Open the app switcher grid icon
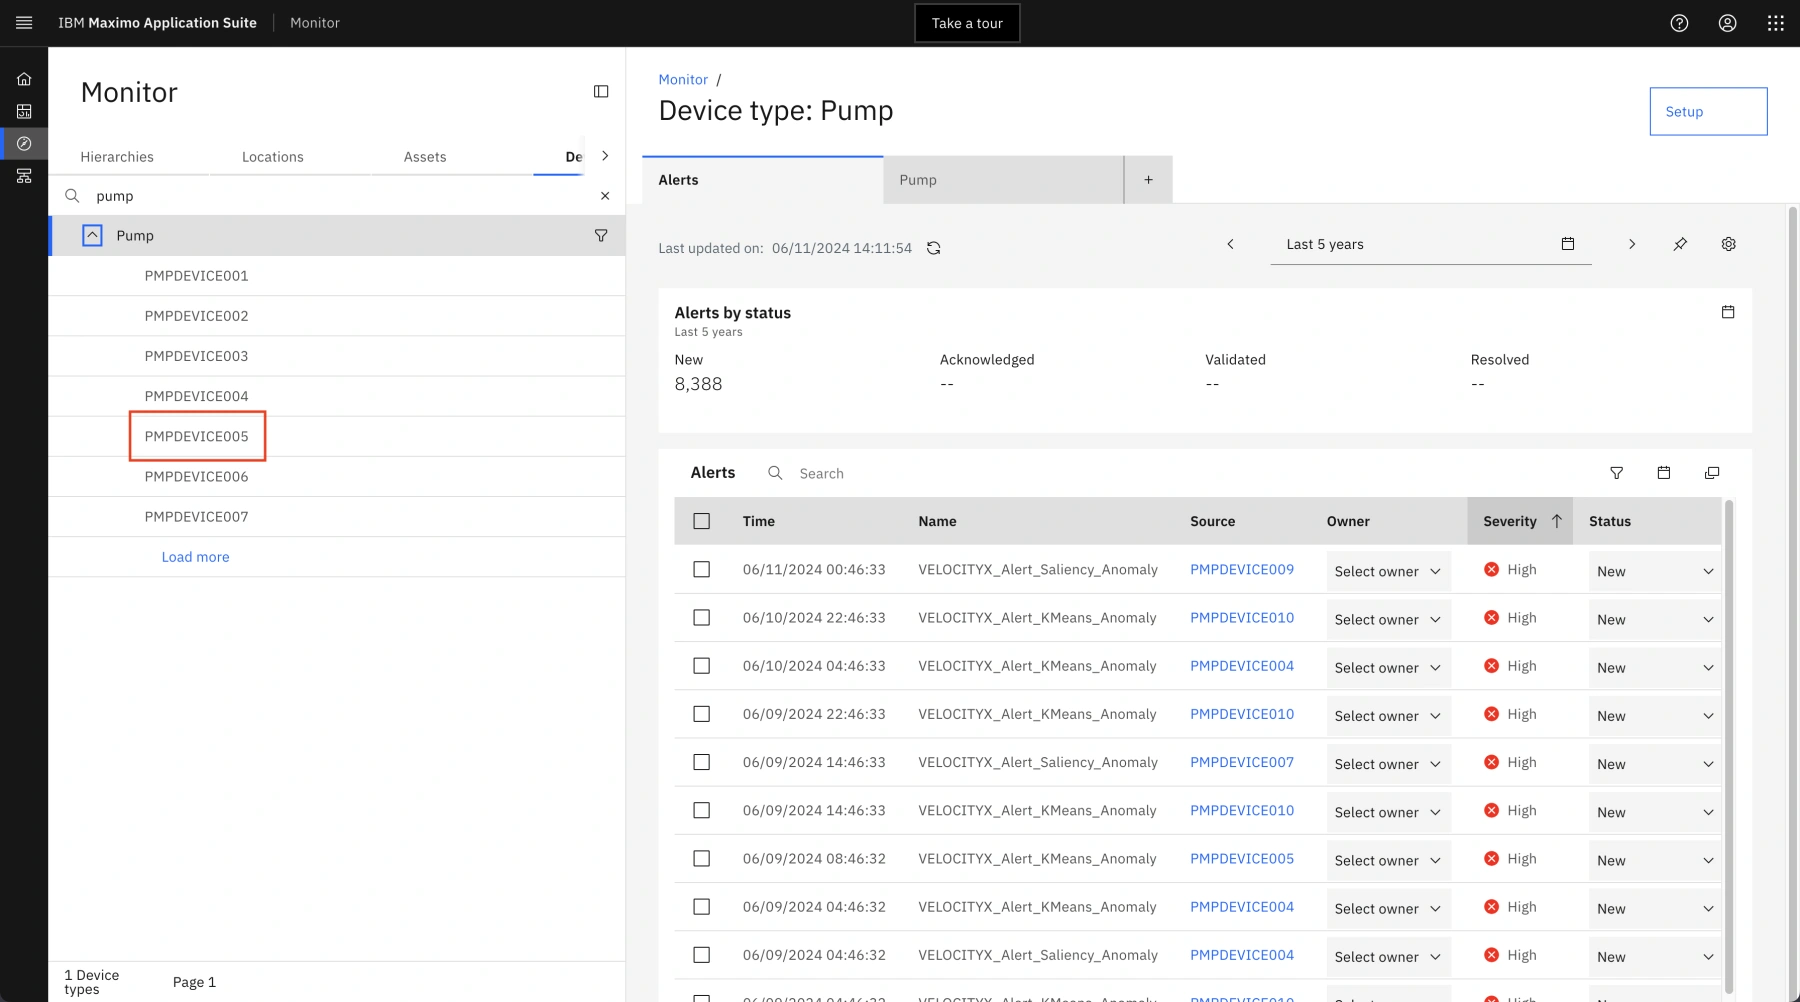 [x=1775, y=23]
